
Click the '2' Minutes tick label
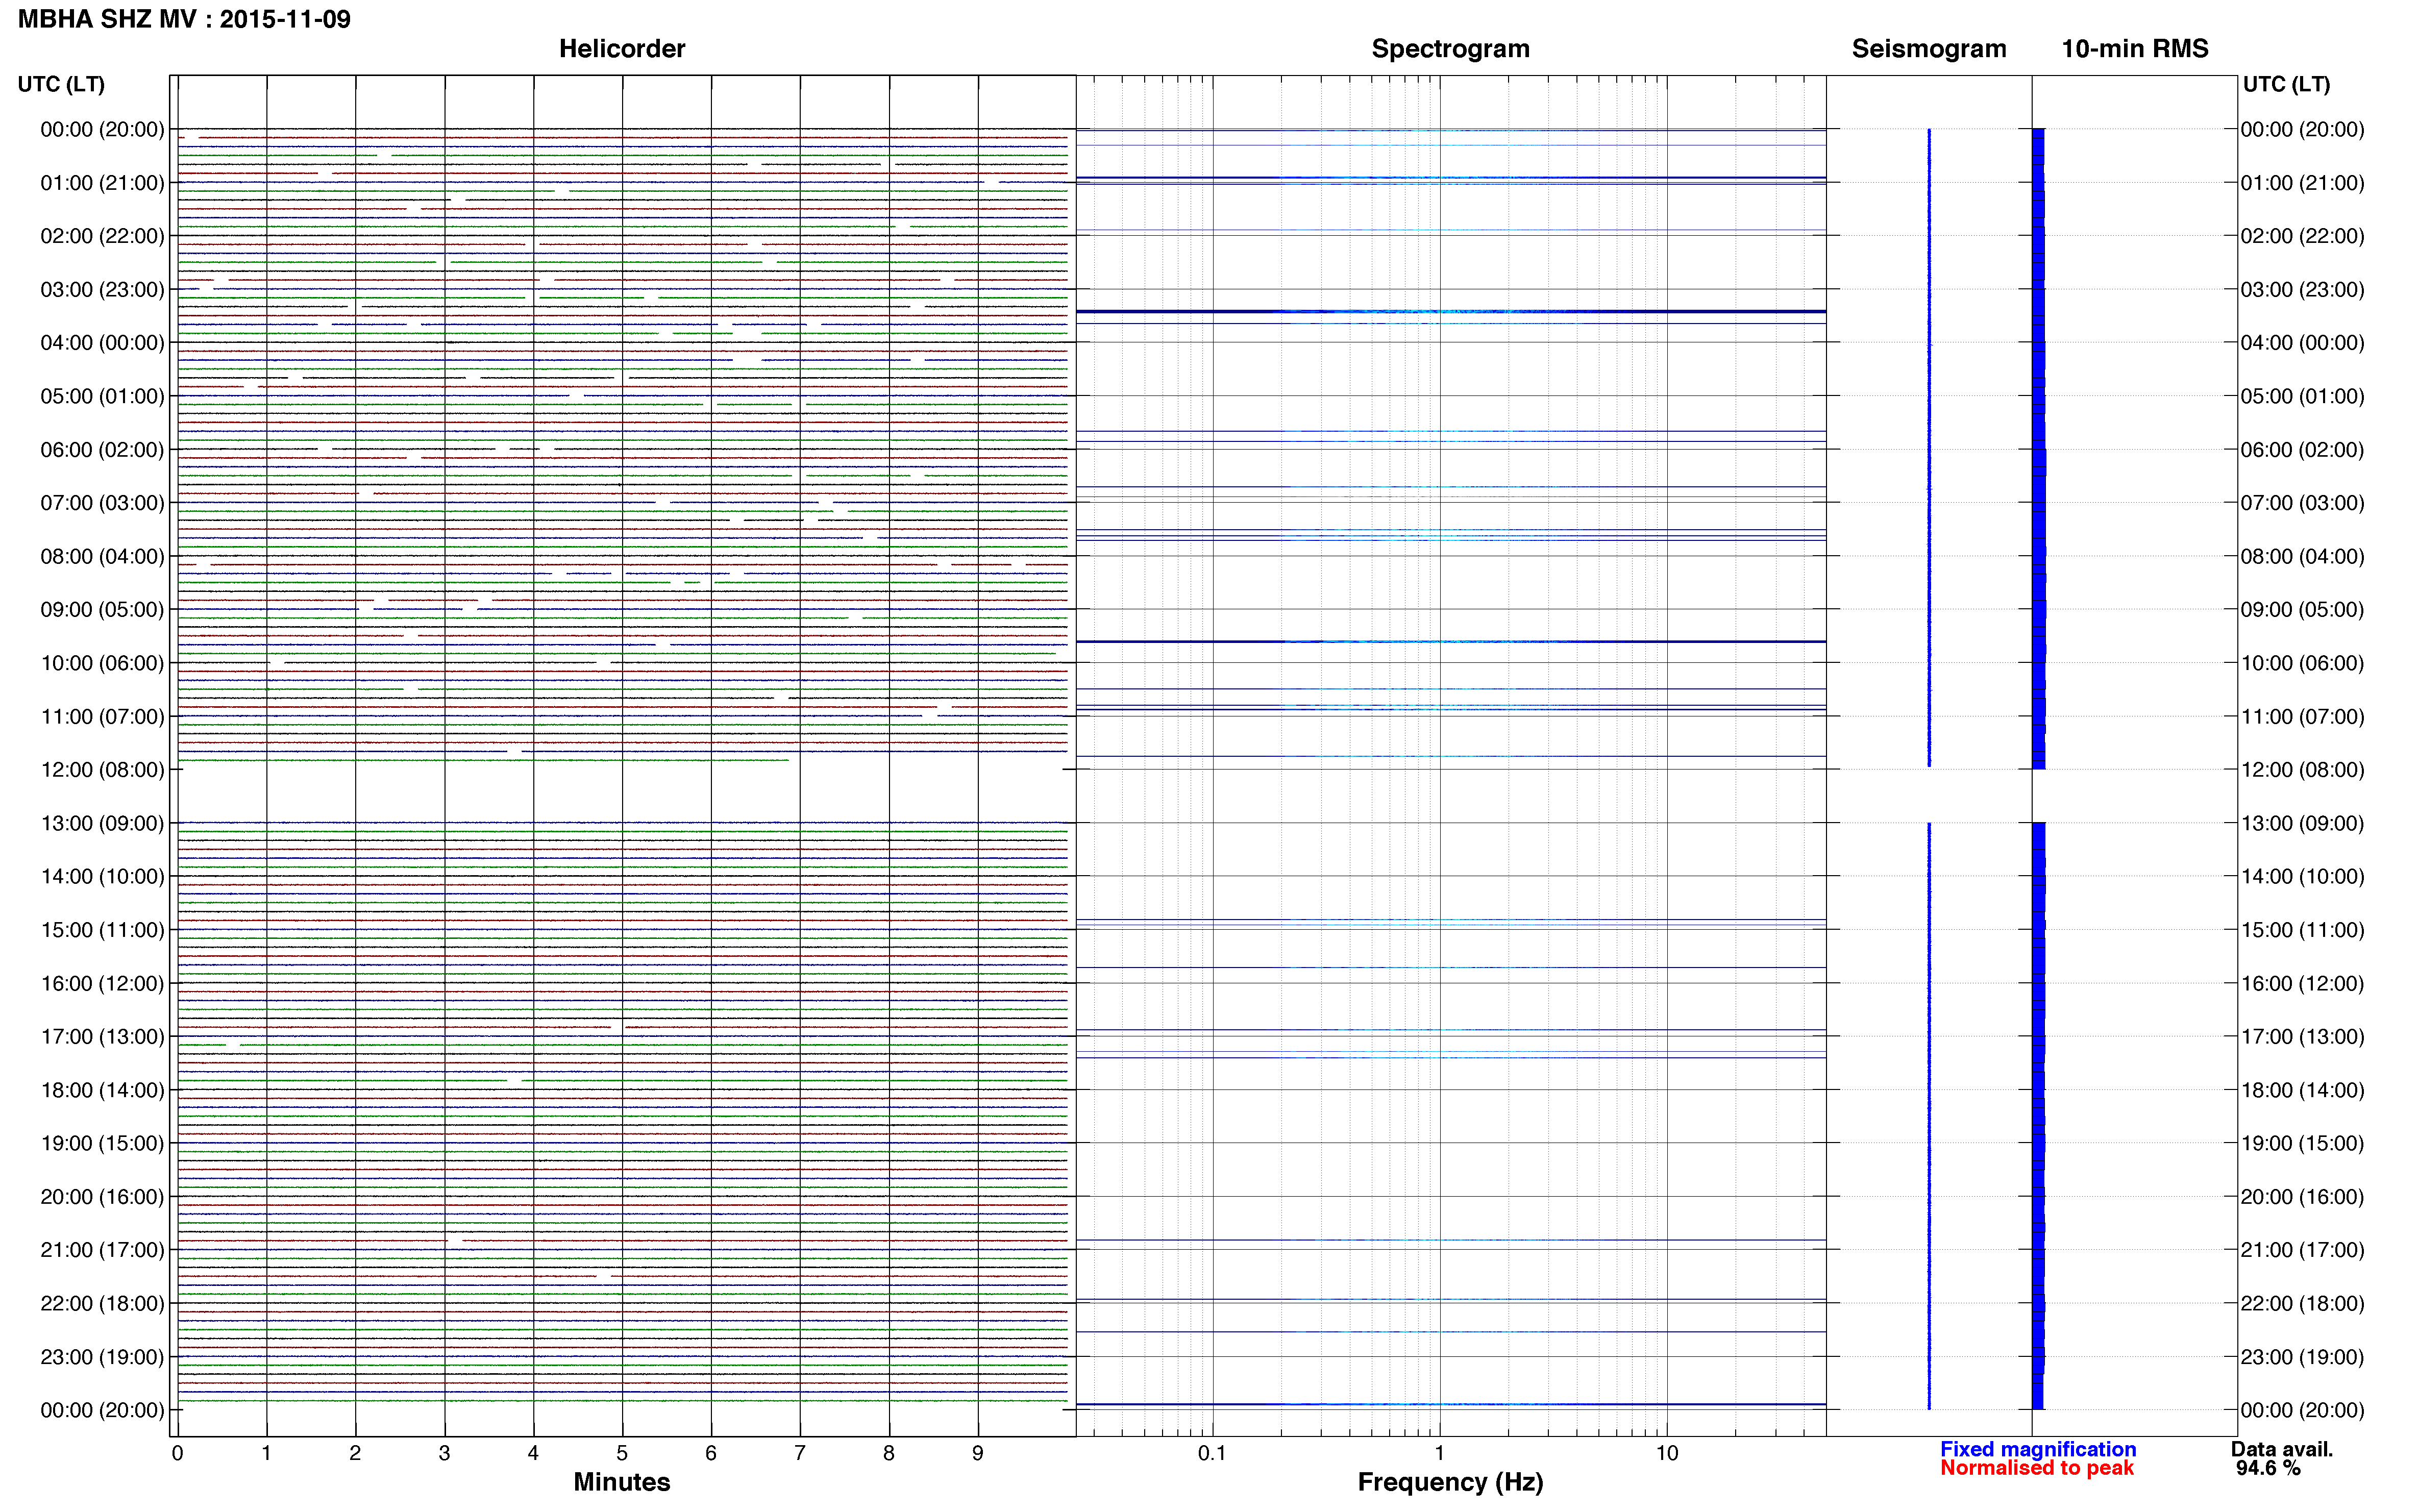pos(355,1453)
